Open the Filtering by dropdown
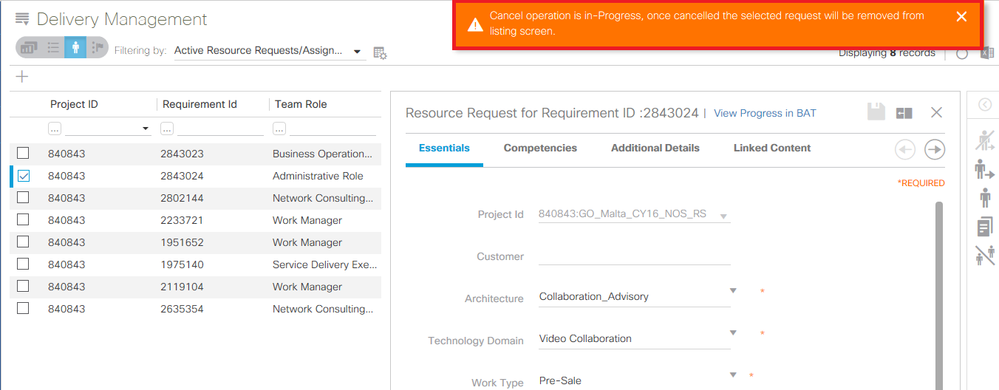This screenshot has width=999, height=390. [268, 50]
